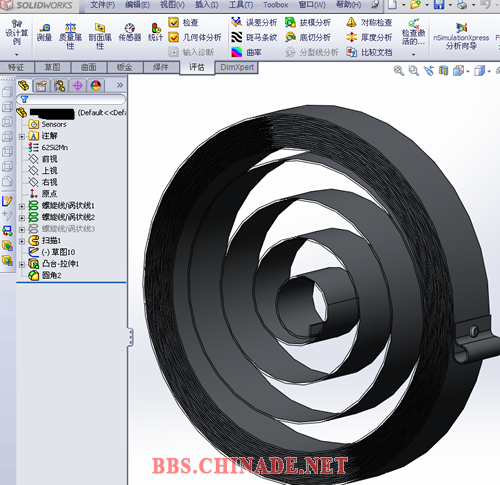The height and width of the screenshot is (485, 500).
Task: Expand the 凸台-拉伸1 feature node
Action: (22, 265)
